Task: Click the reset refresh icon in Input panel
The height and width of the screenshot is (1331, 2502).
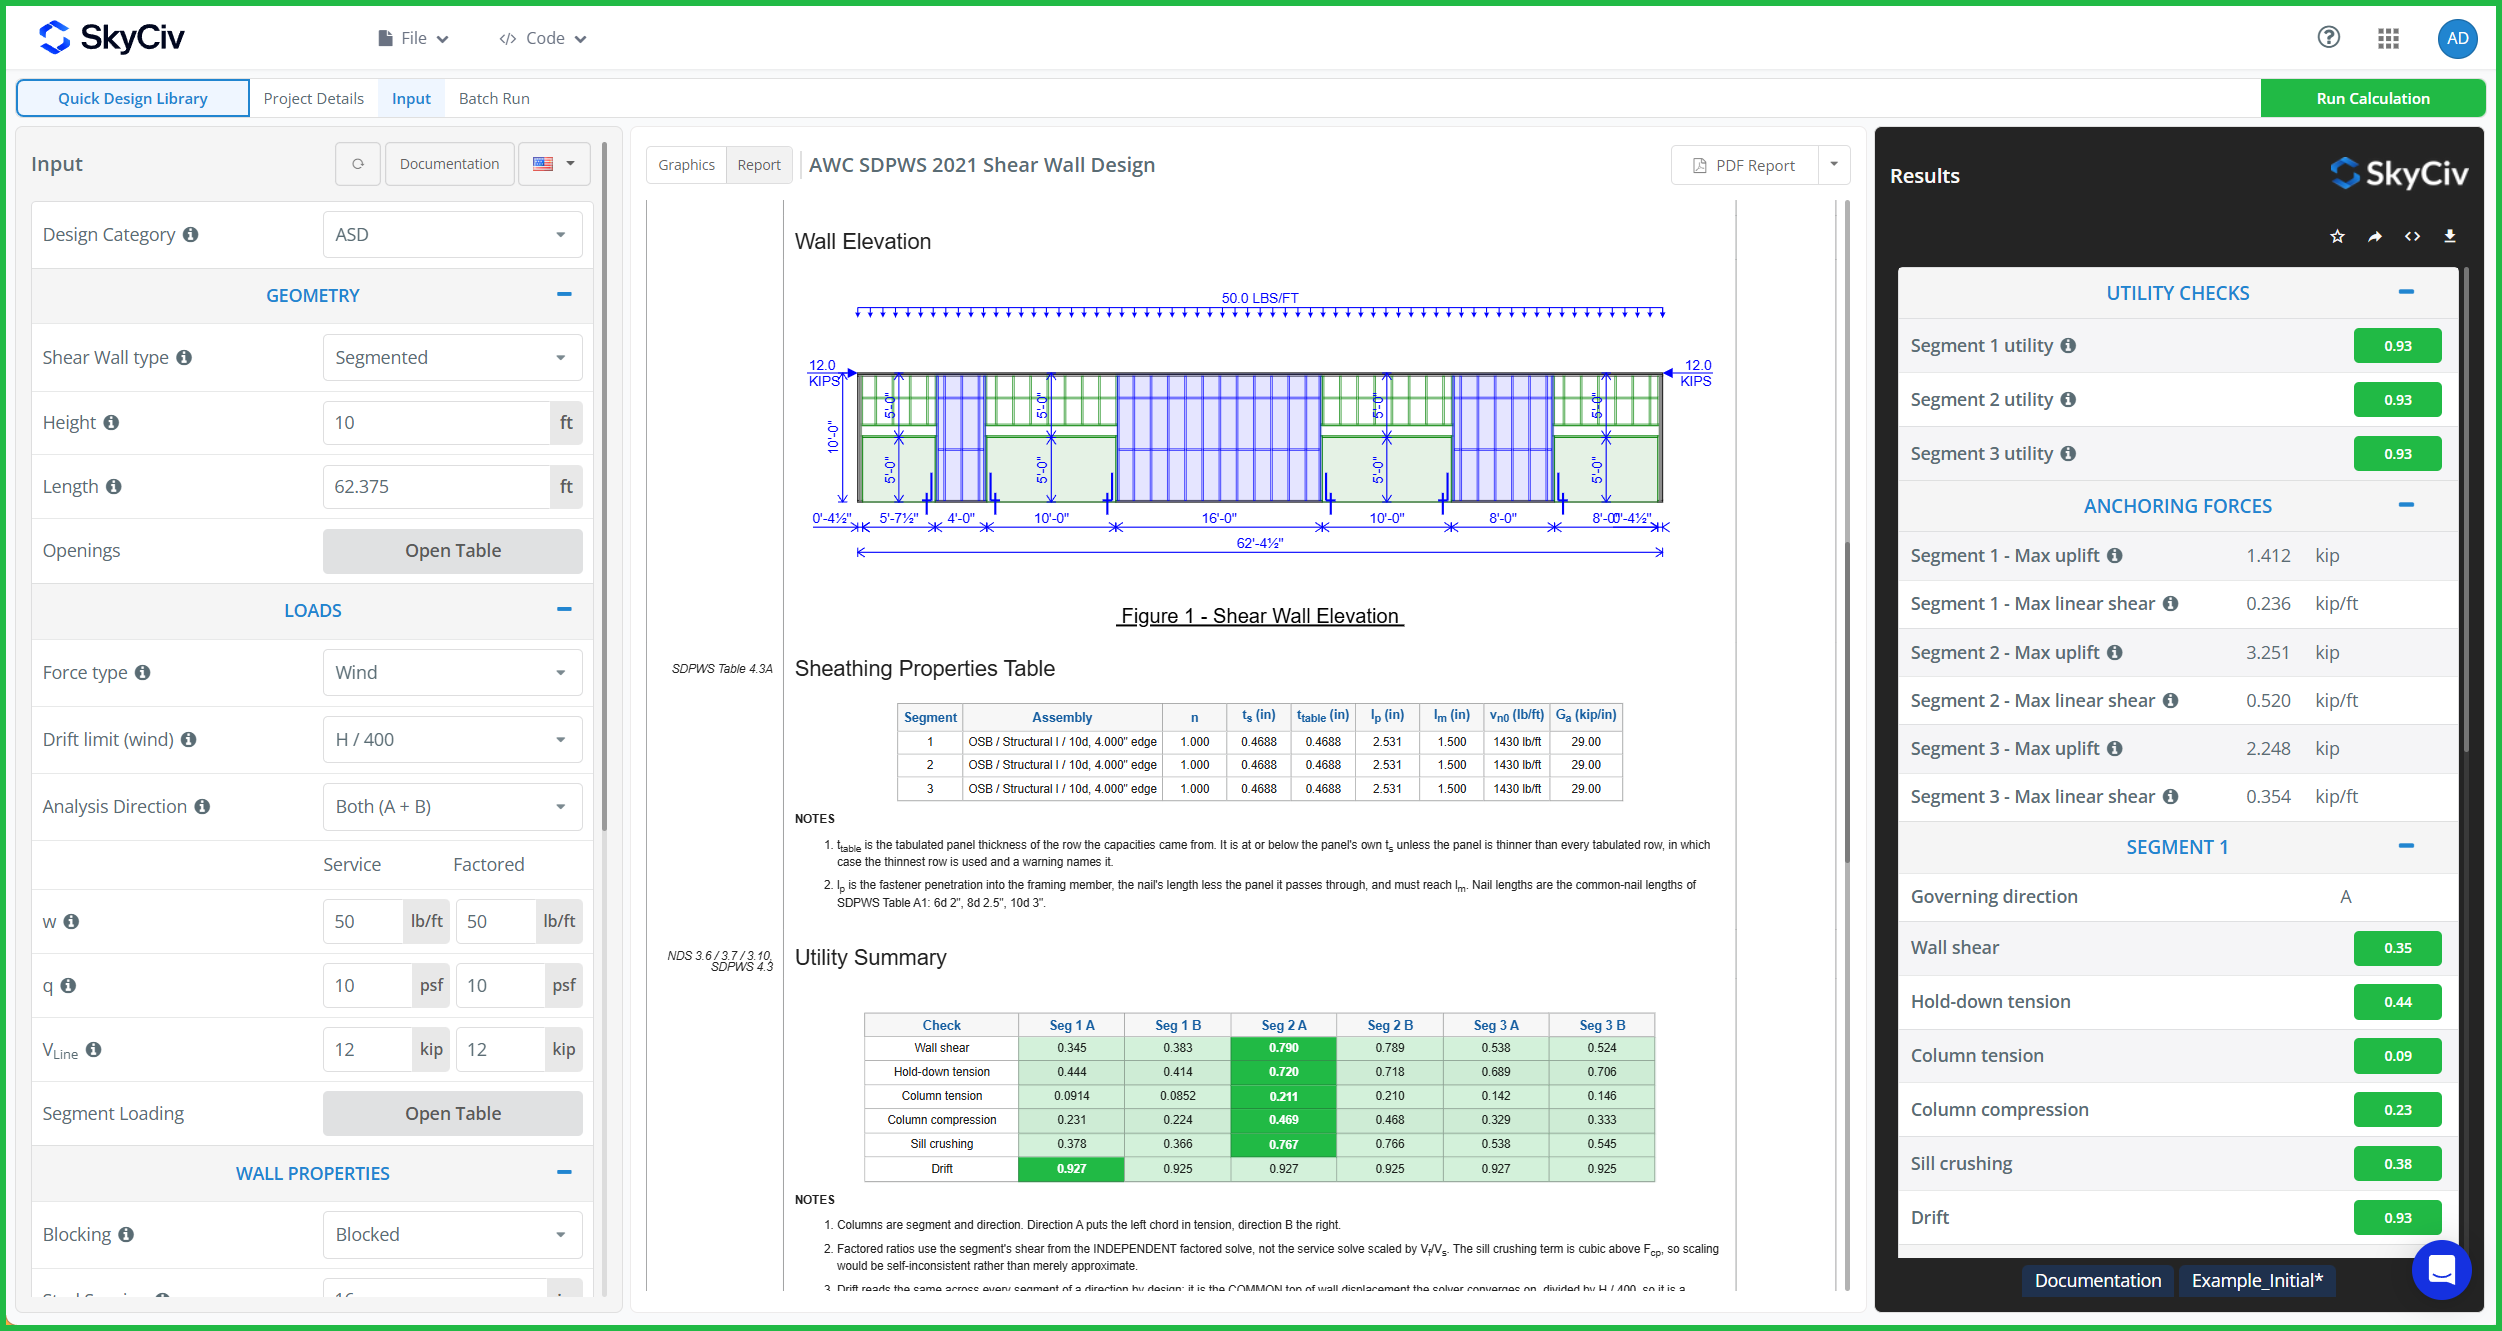Action: tap(358, 164)
